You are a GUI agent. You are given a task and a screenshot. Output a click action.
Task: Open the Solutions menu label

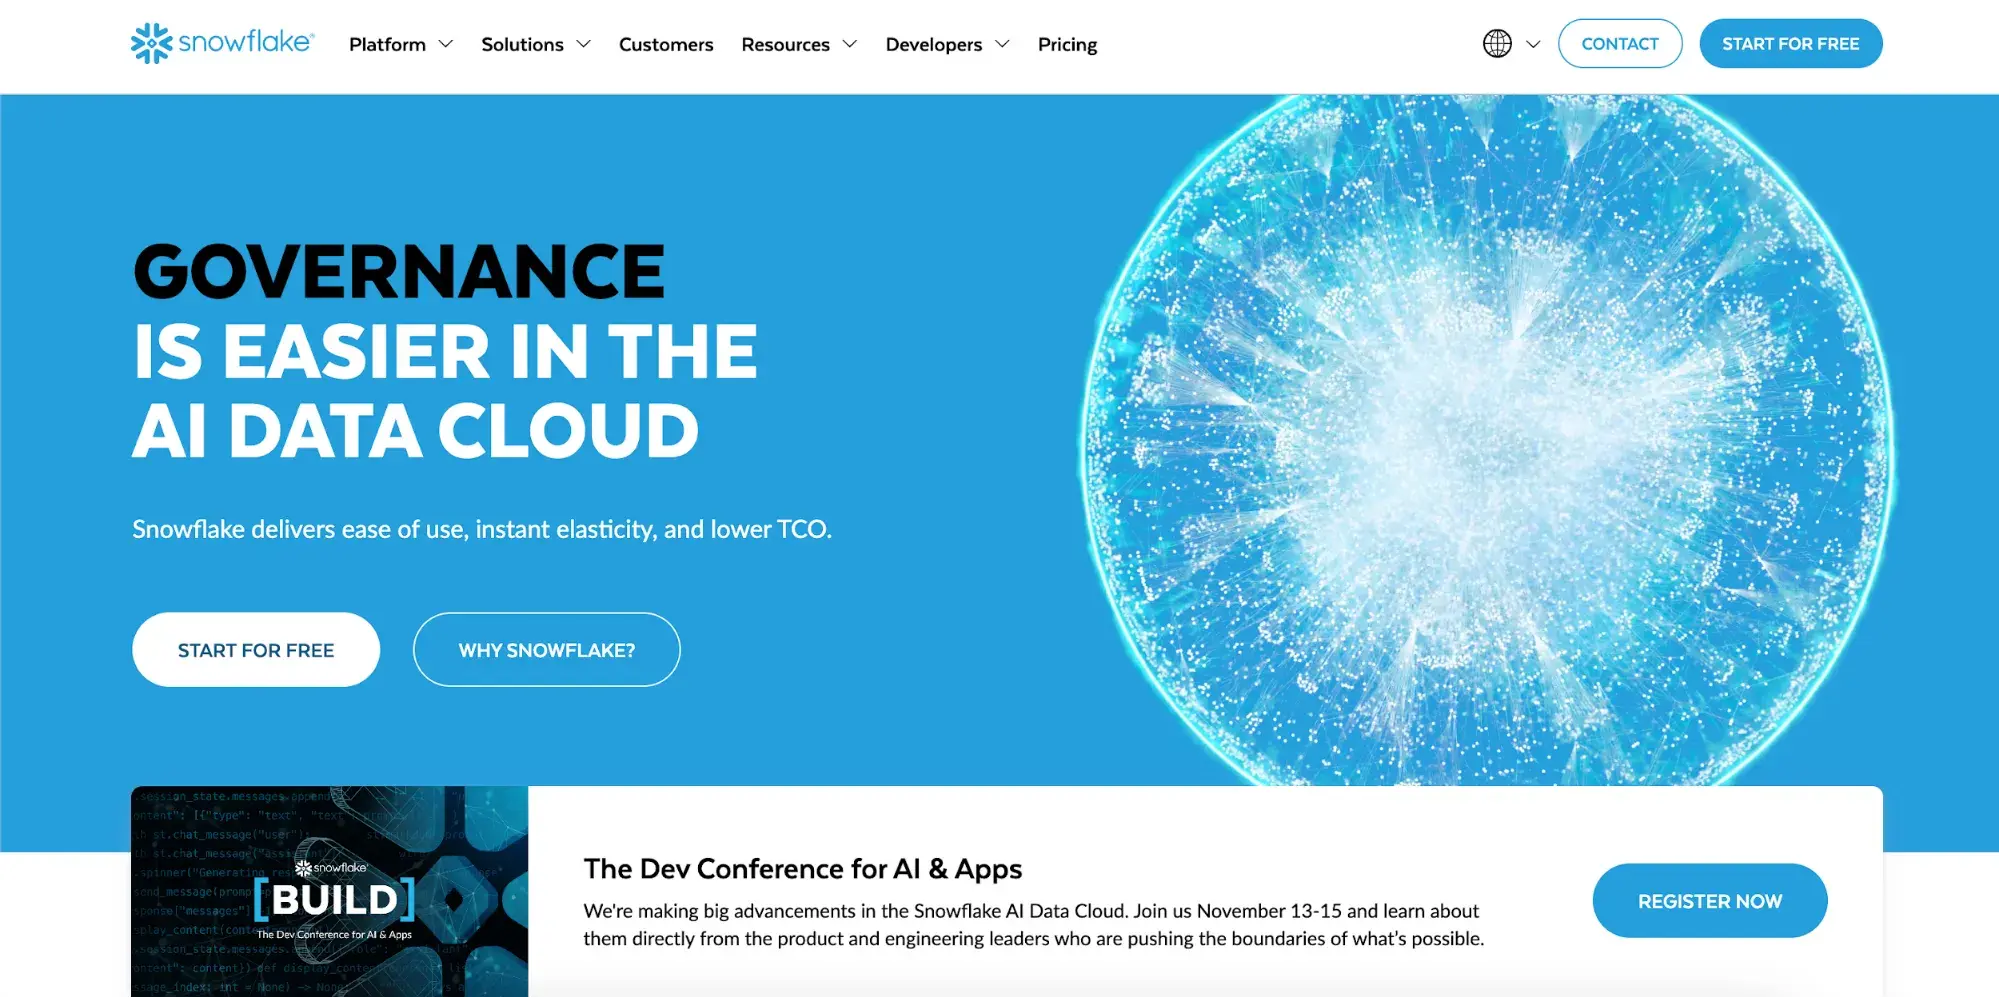coord(522,44)
